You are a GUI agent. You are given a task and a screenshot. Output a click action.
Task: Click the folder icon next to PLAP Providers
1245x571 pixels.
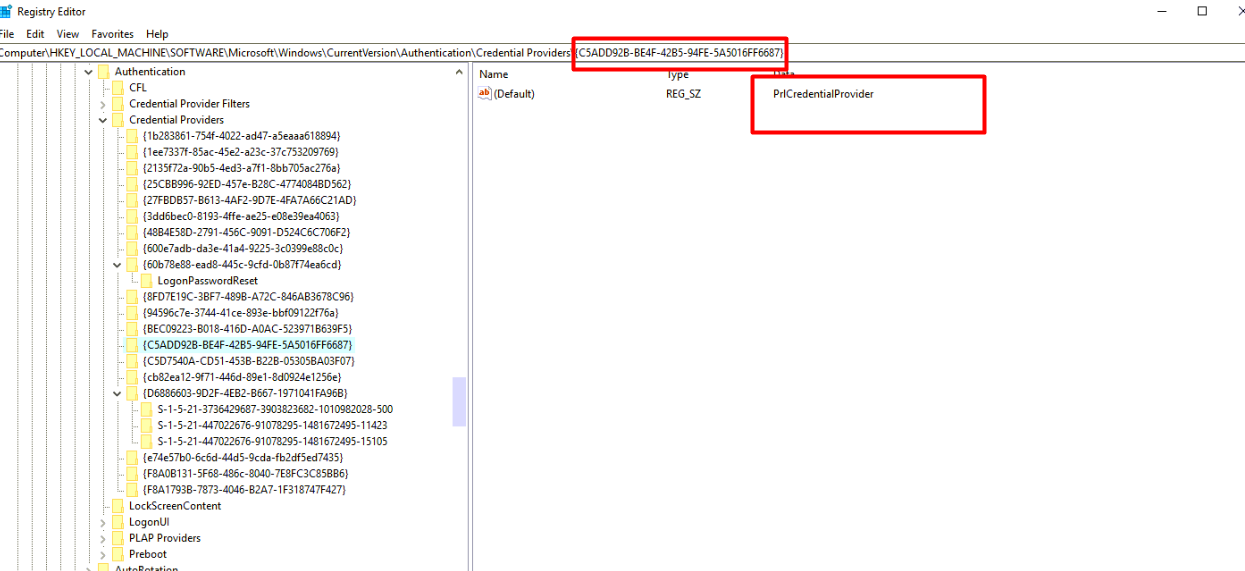click(x=118, y=538)
